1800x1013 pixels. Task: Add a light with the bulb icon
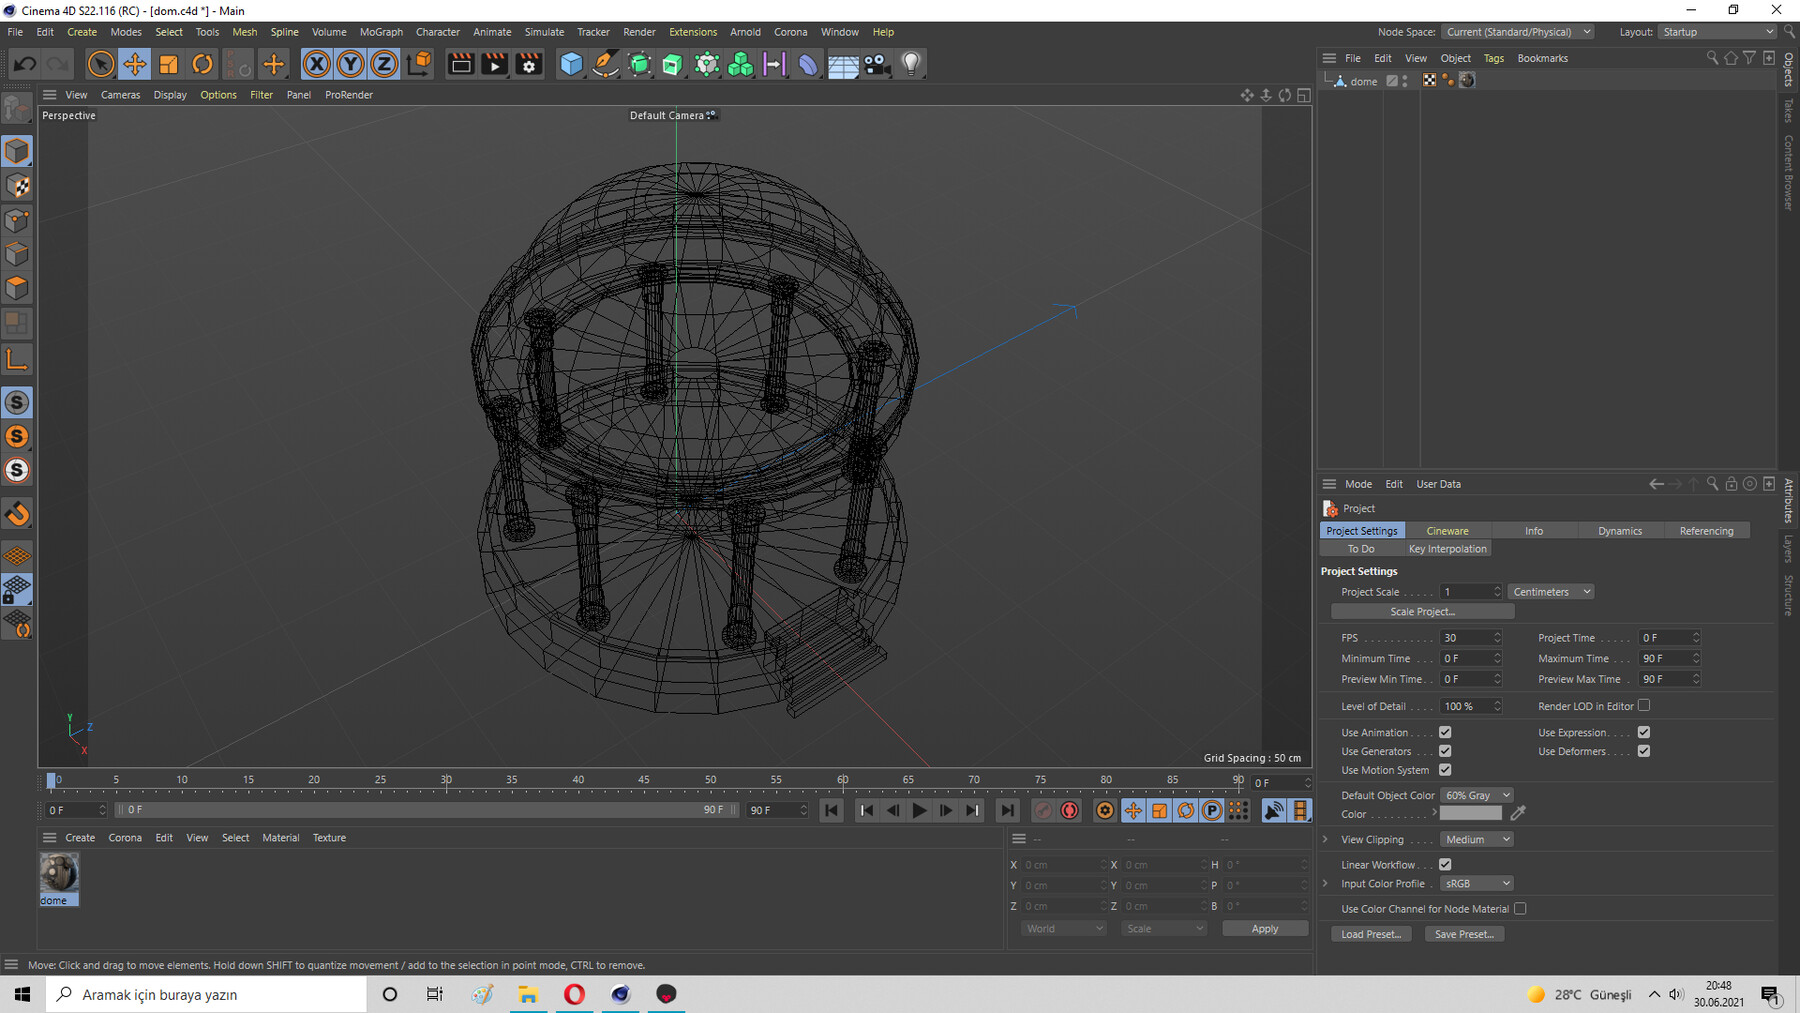910,65
